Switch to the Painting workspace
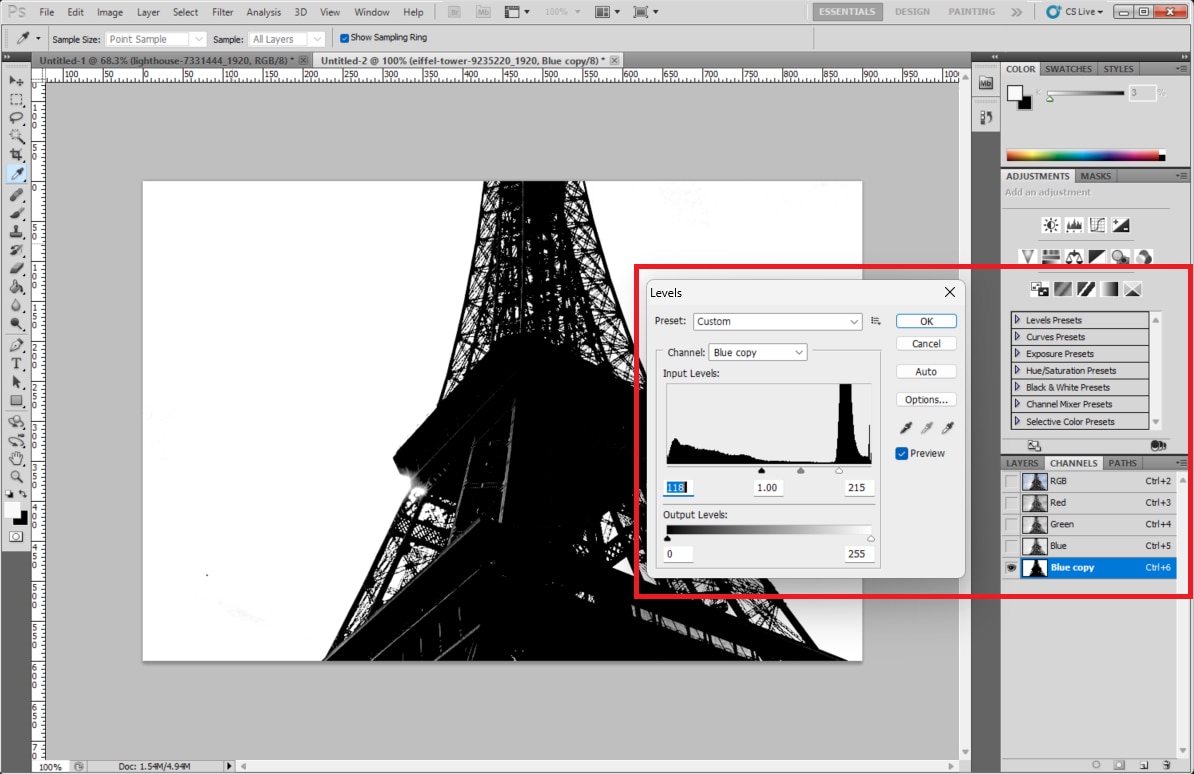 (x=971, y=12)
